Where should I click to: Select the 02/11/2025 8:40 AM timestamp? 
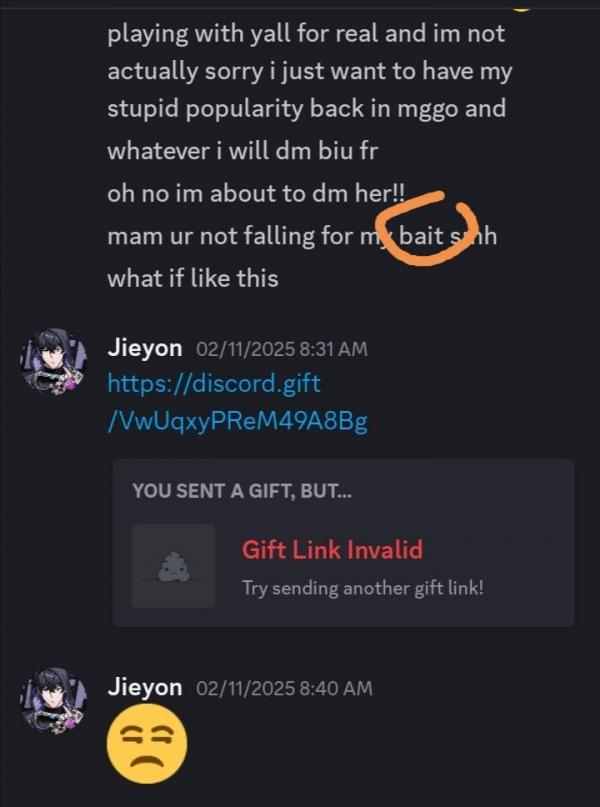pyautogui.click(x=284, y=688)
